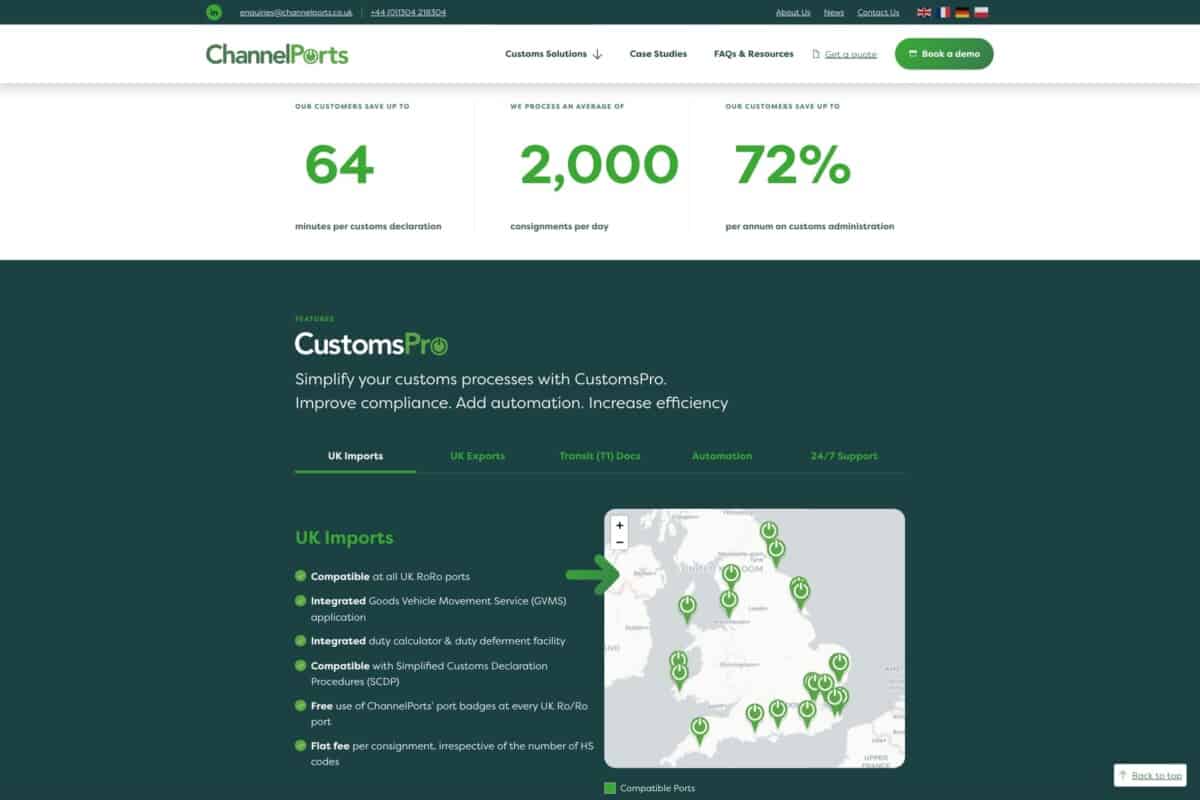The width and height of the screenshot is (1200, 800).
Task: Switch language with the French flag
Action: pyautogui.click(x=943, y=12)
